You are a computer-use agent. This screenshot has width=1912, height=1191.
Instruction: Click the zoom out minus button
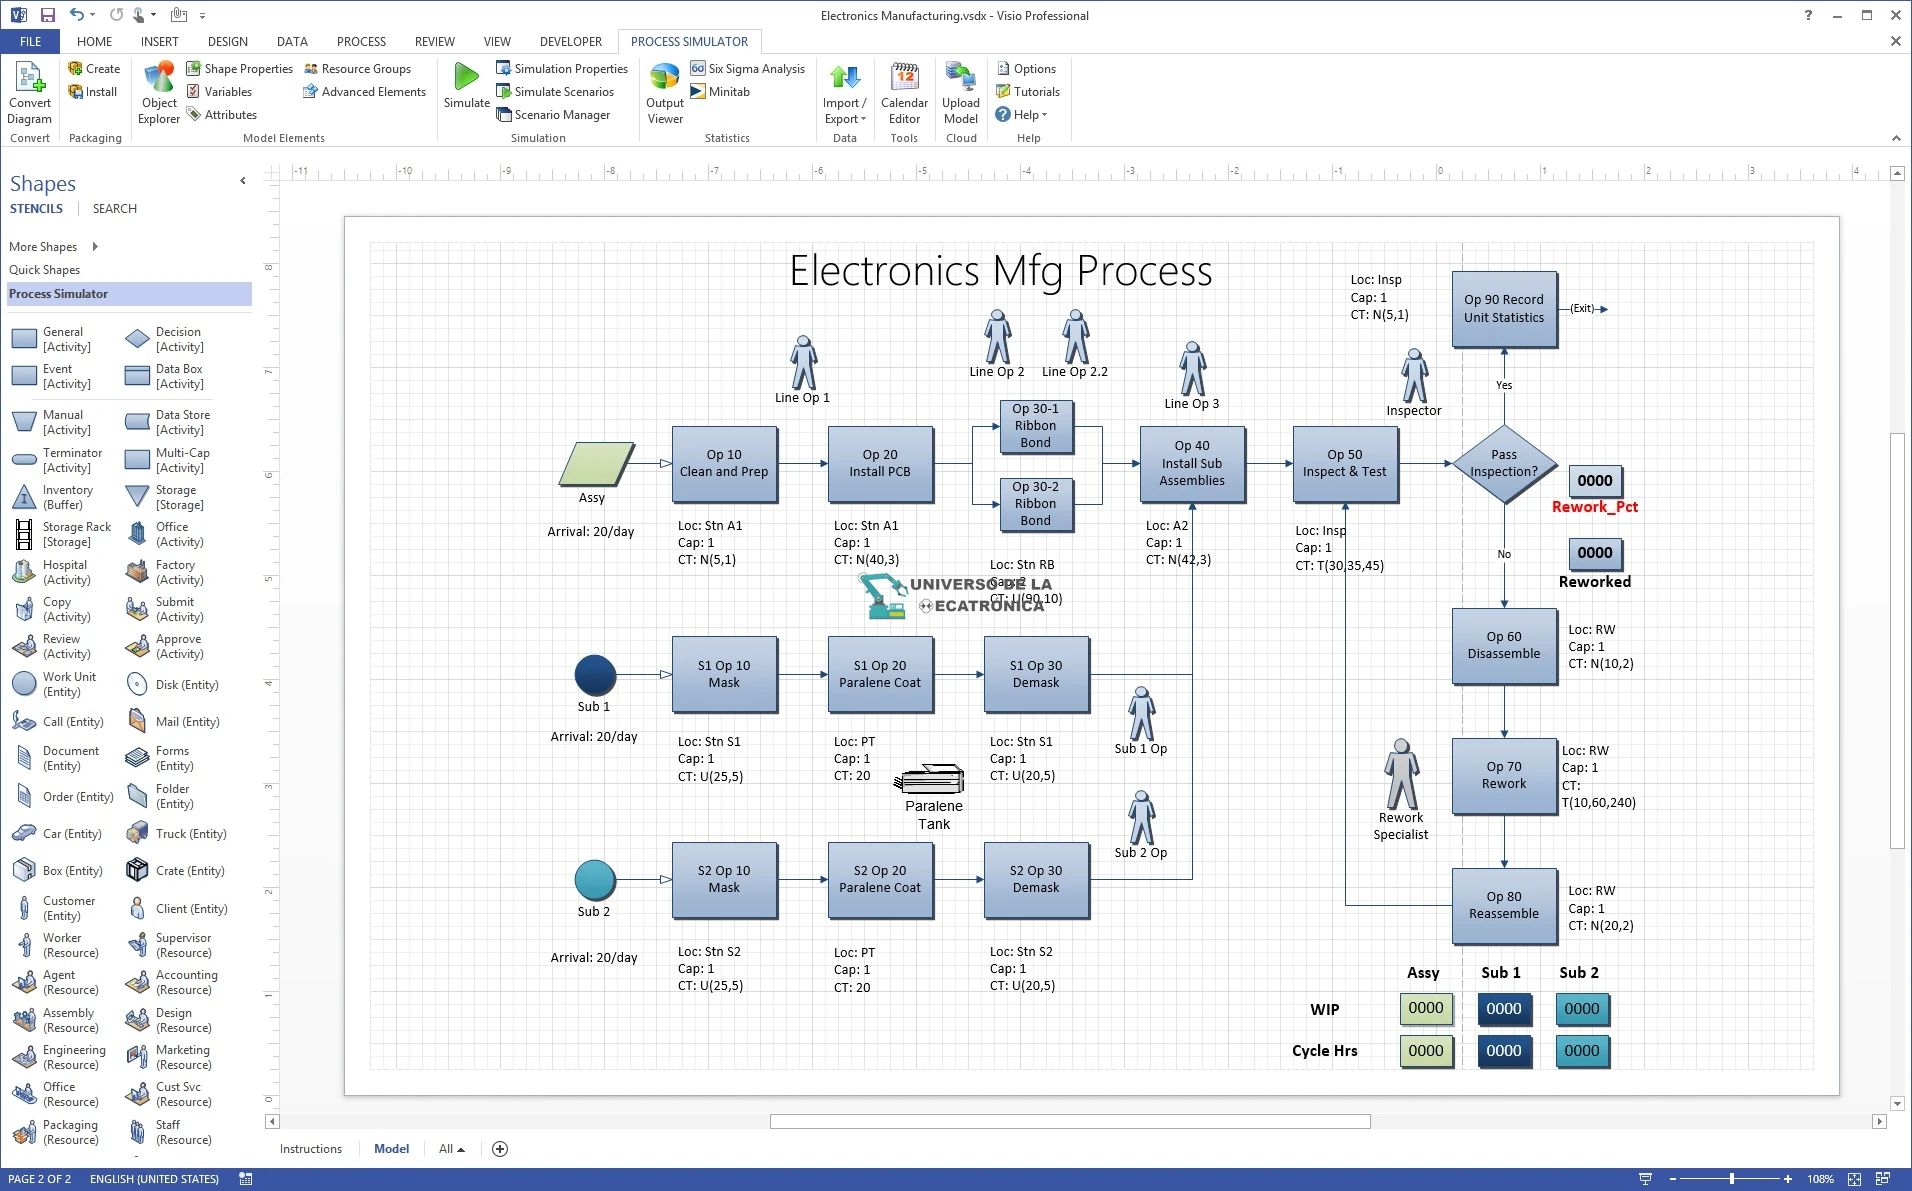tap(1672, 1179)
